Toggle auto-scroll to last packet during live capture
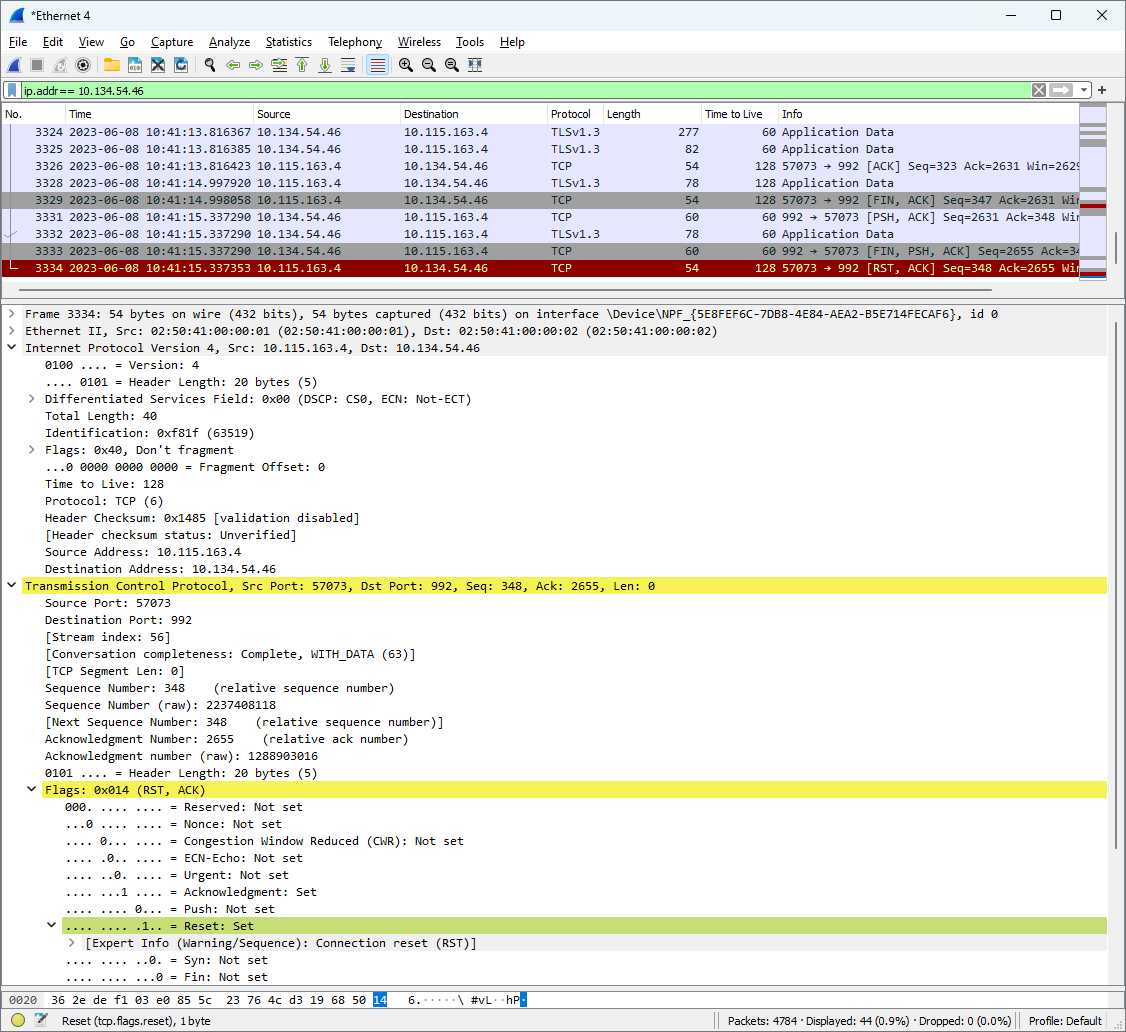Image resolution: width=1126 pixels, height=1032 pixels. (x=348, y=65)
